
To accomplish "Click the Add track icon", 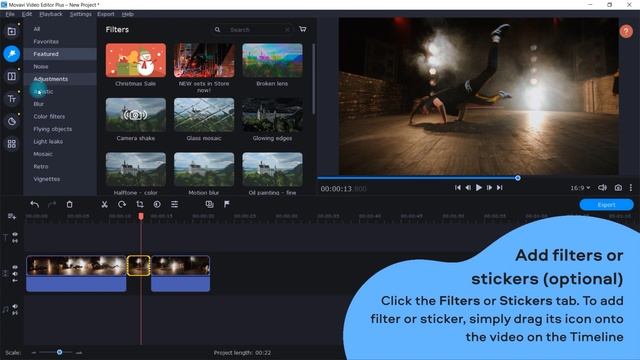I will 11,216.
